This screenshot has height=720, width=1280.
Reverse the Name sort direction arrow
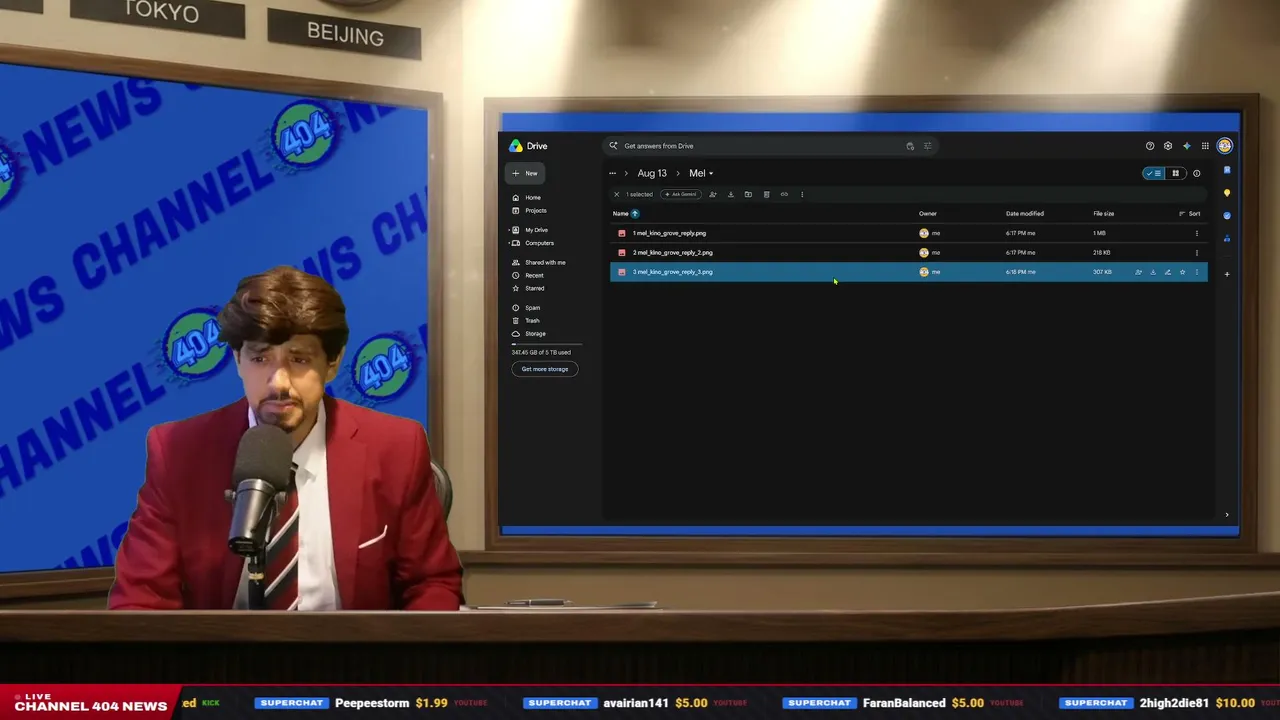click(635, 214)
